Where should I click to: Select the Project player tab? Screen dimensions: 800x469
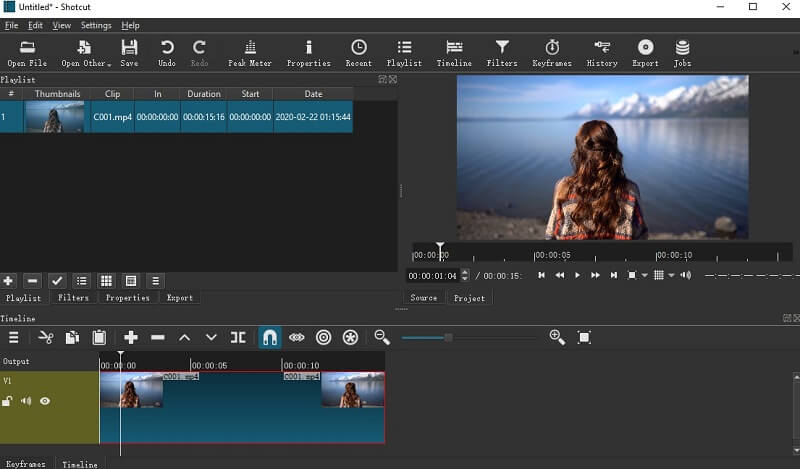(x=469, y=298)
